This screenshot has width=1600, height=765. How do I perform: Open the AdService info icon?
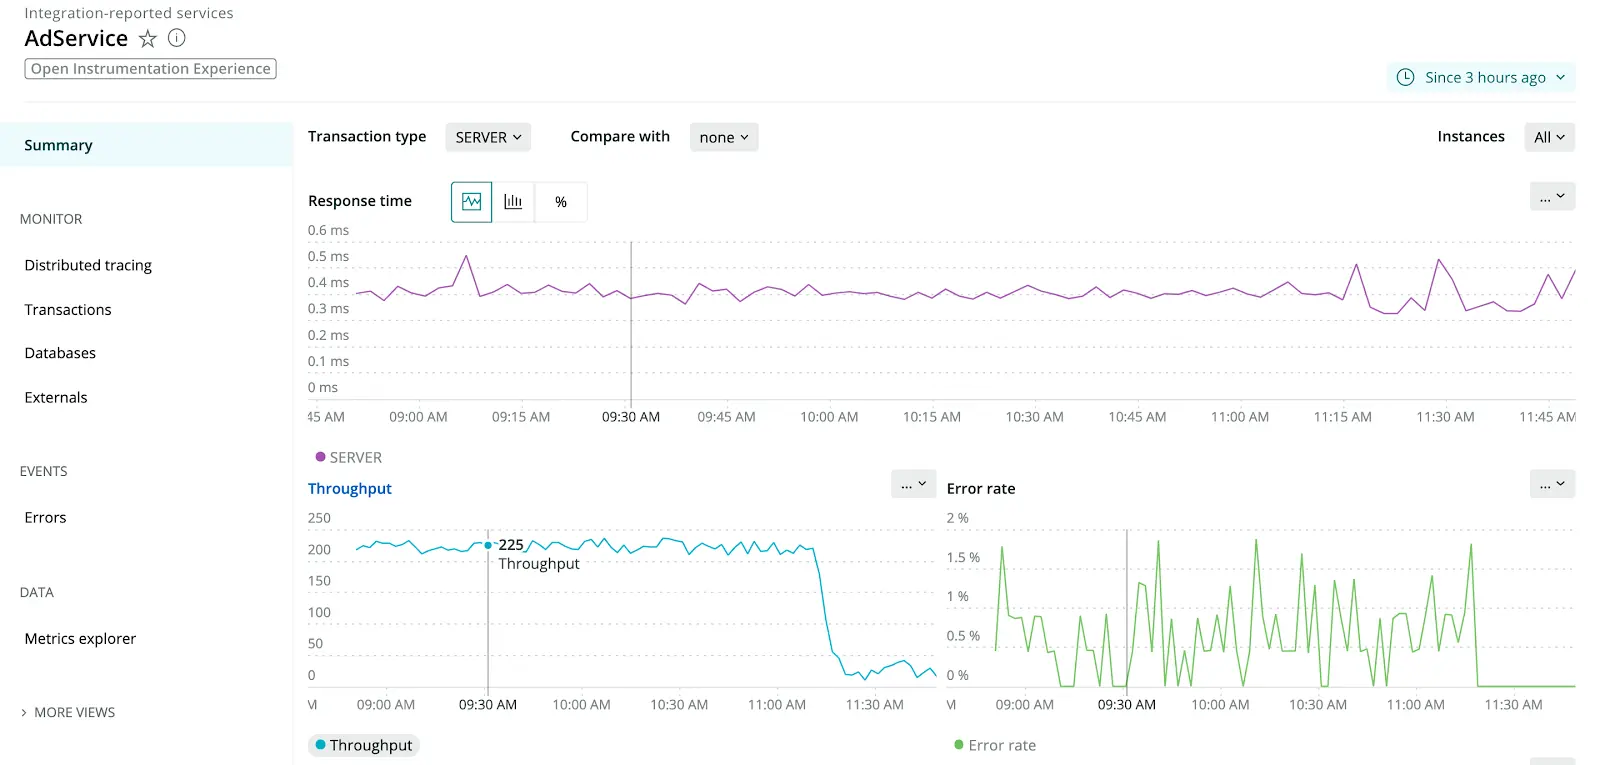177,38
